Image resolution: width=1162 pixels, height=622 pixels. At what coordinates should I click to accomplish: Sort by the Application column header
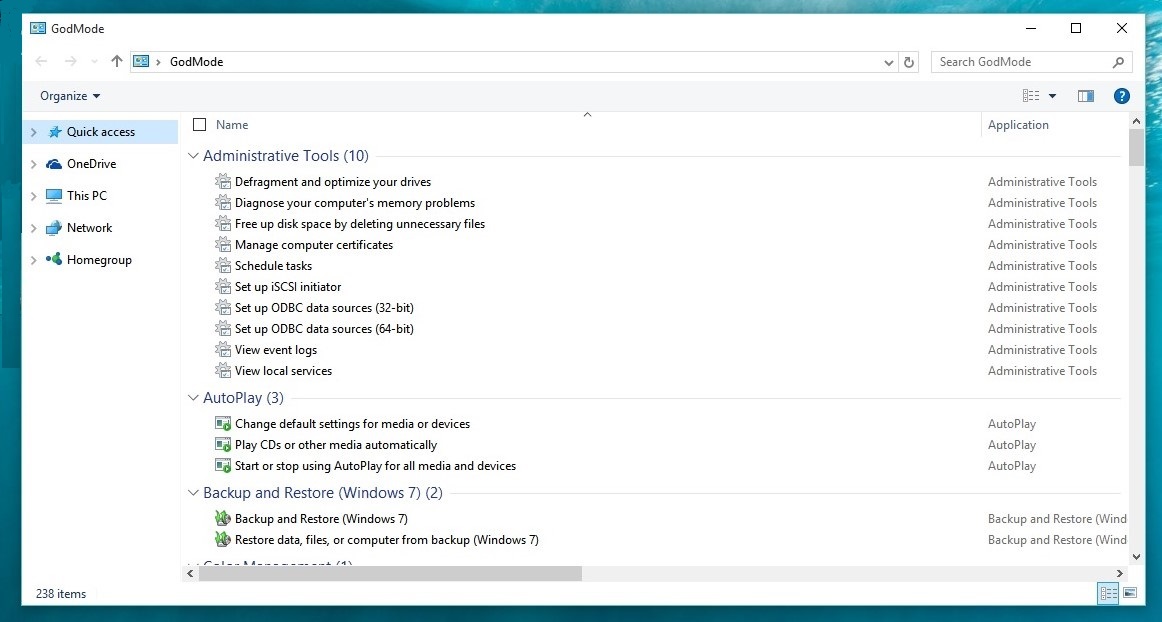point(1018,125)
